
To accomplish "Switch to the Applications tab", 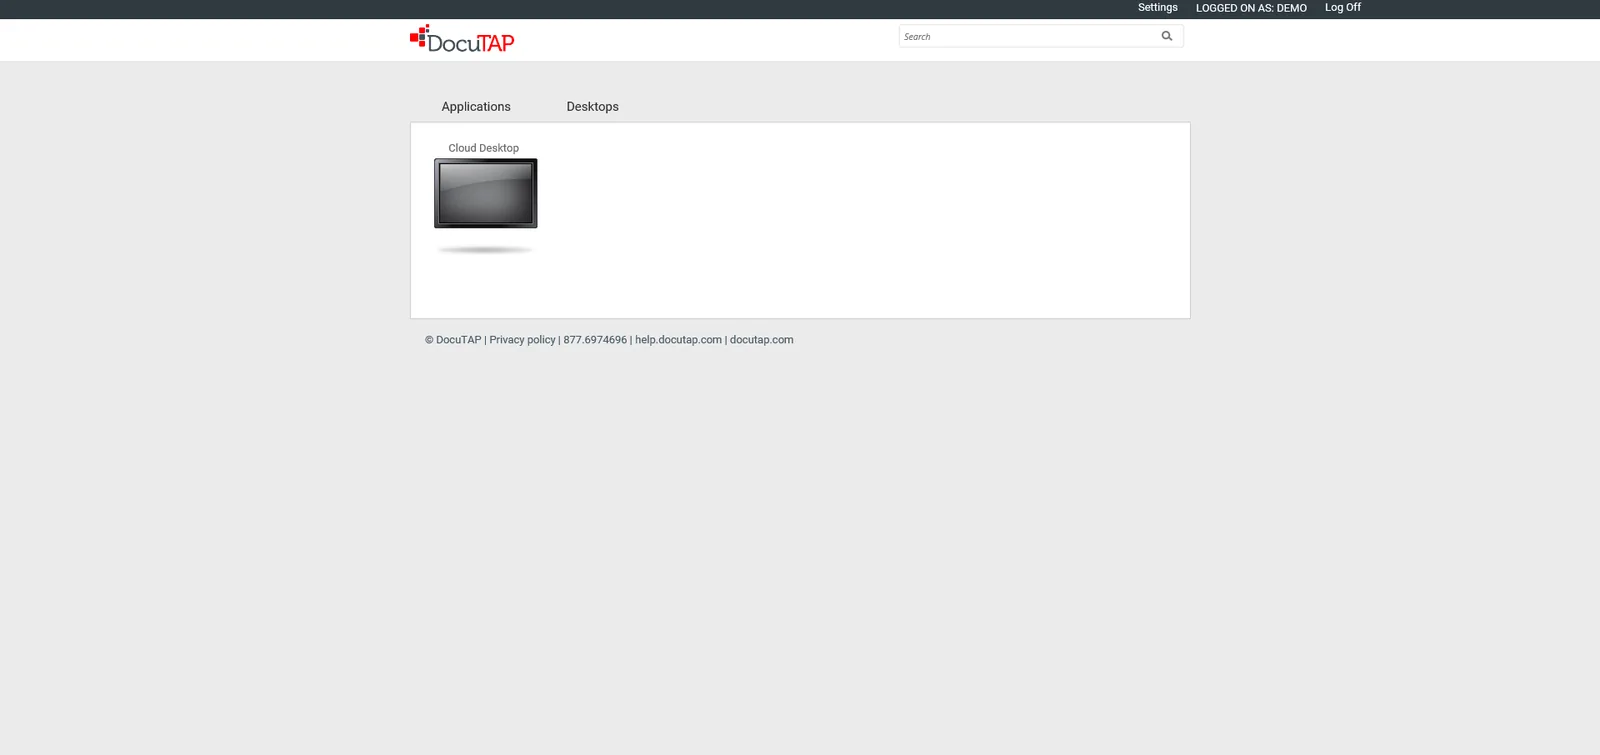I will point(476,107).
